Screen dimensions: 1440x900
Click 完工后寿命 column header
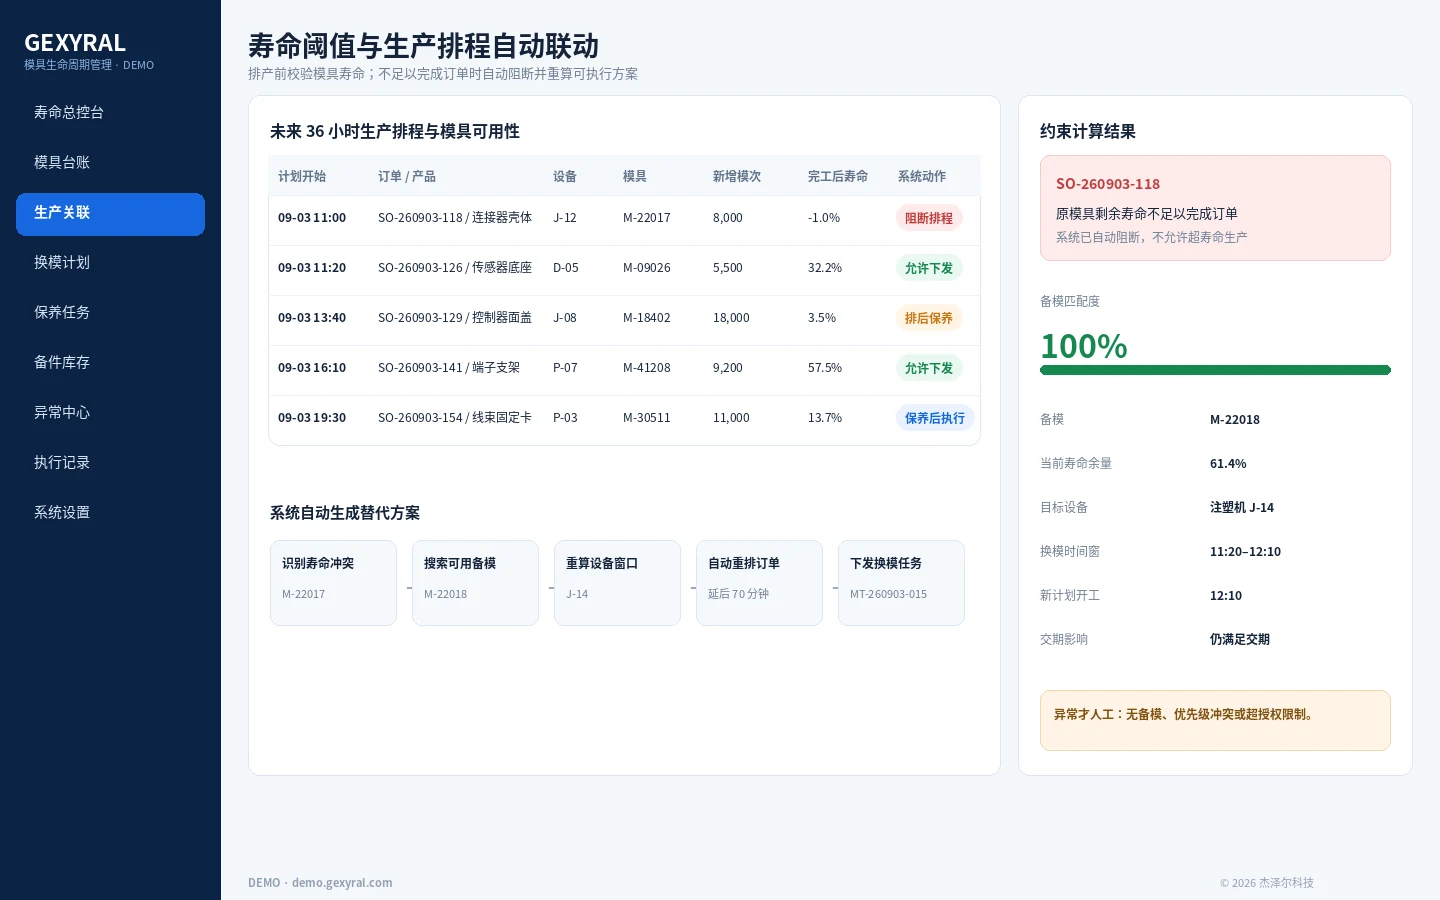coord(838,176)
